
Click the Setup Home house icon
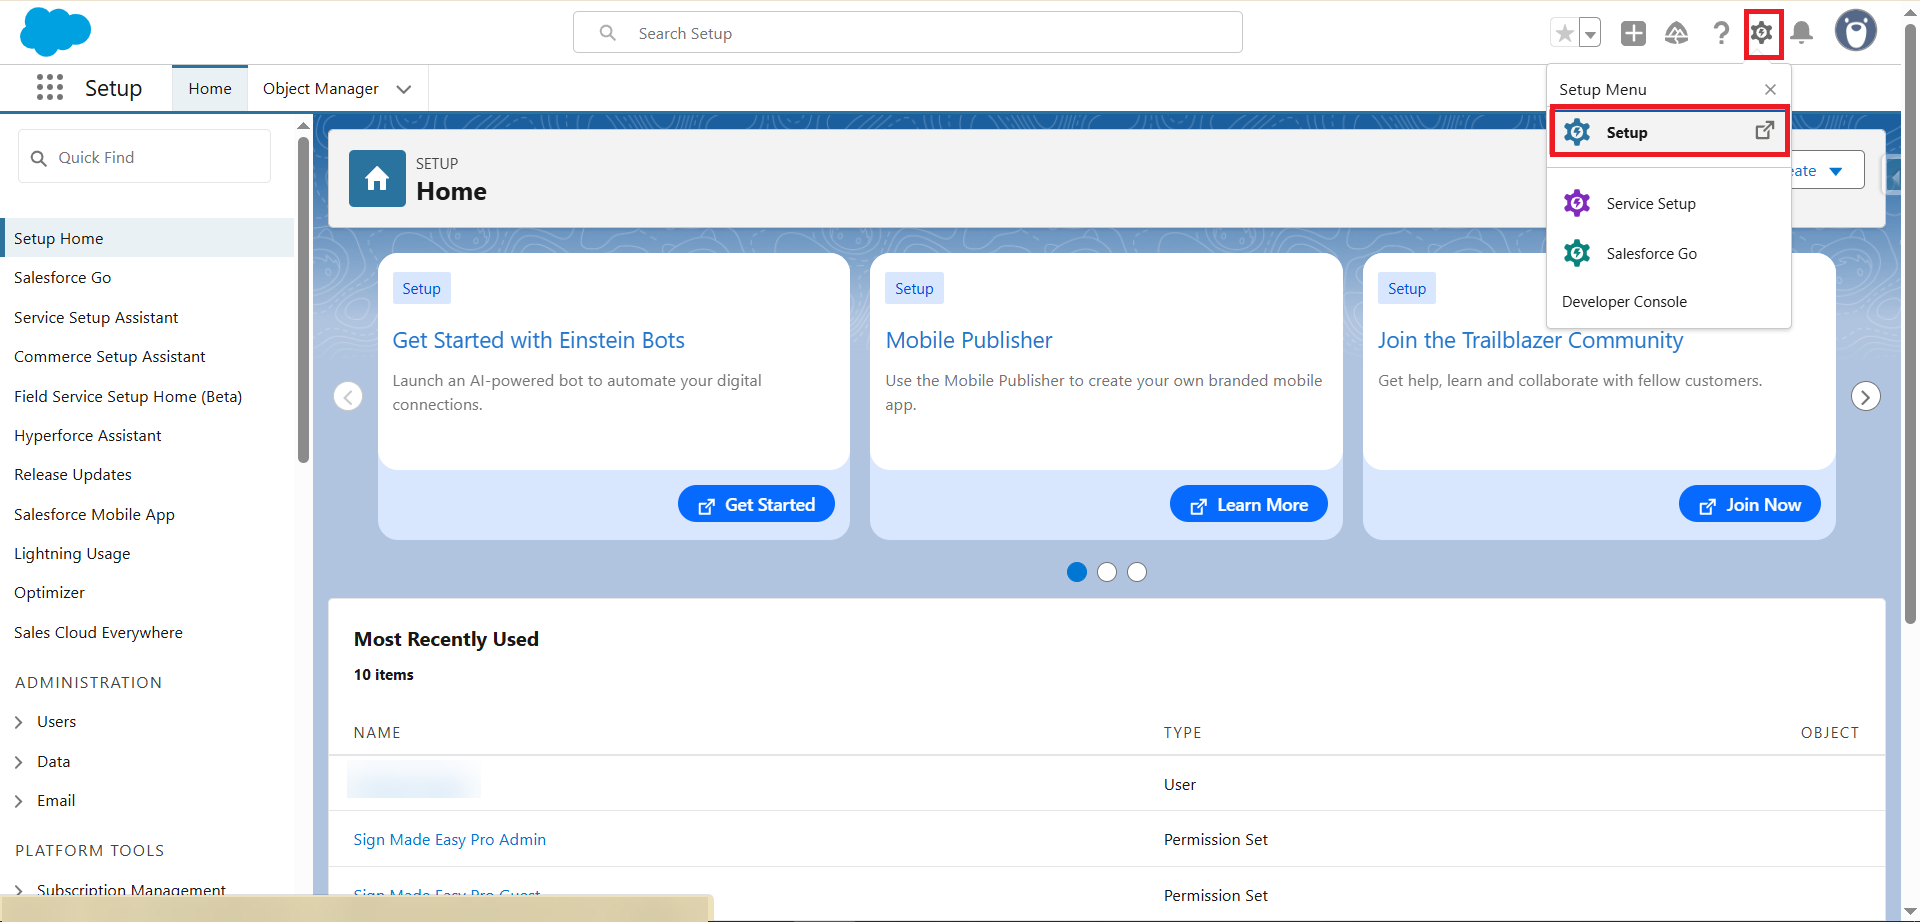(377, 178)
